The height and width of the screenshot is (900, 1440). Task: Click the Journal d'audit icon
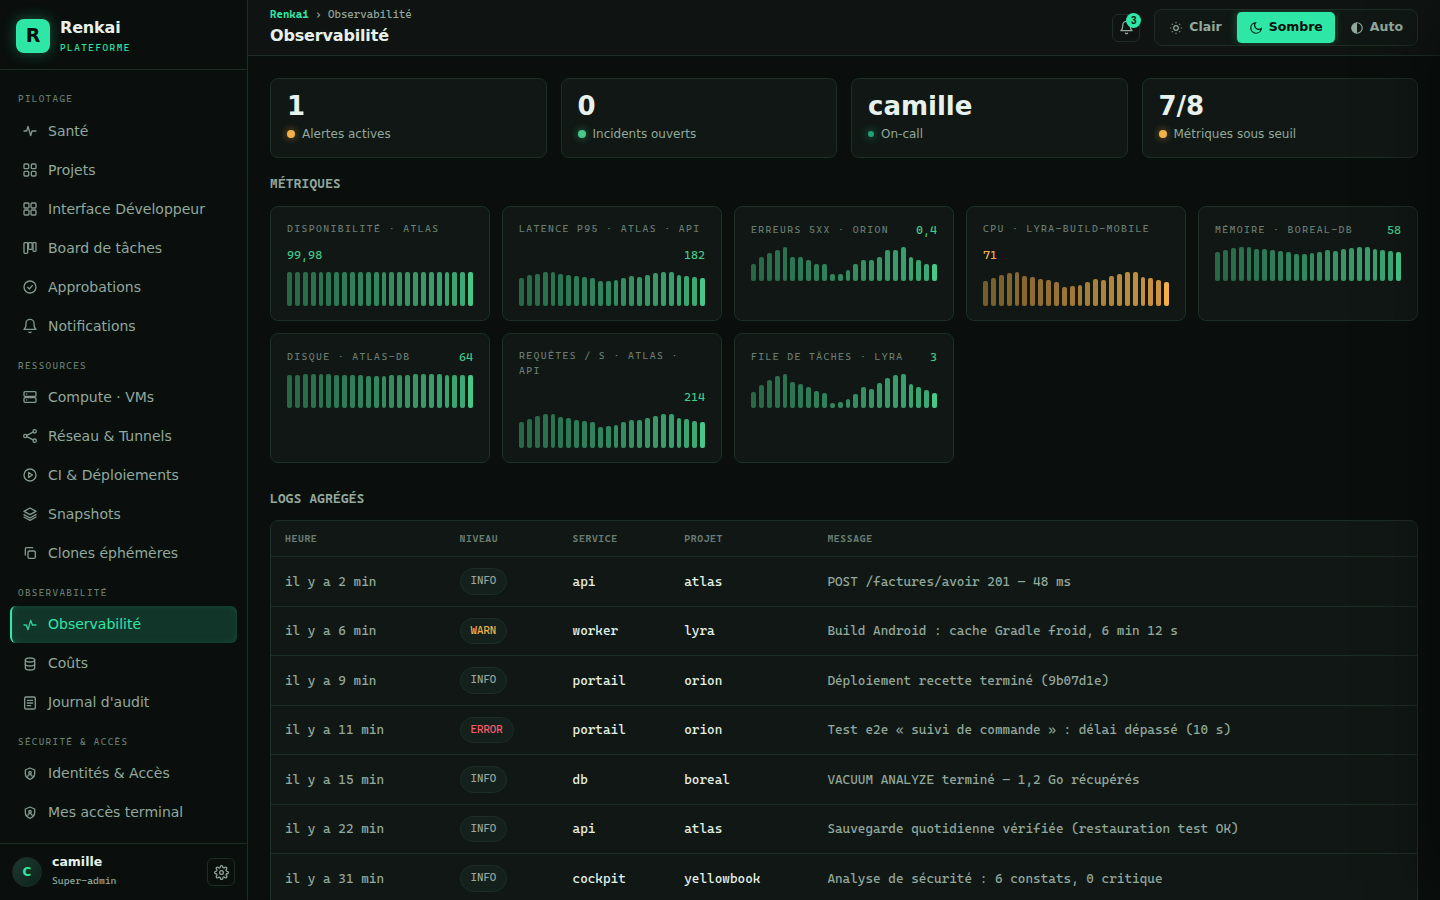click(30, 702)
